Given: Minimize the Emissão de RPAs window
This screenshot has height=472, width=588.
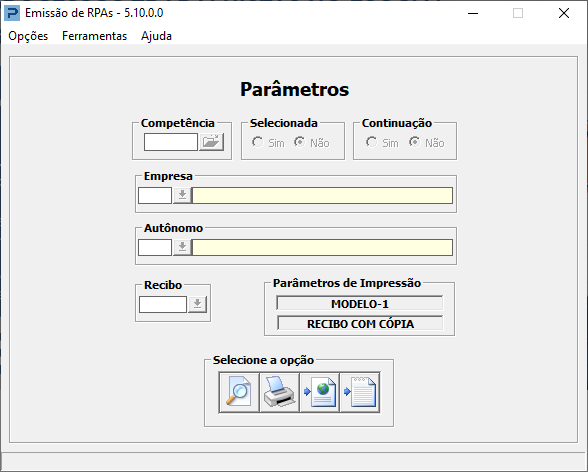Looking at the screenshot, I should click(x=473, y=13).
